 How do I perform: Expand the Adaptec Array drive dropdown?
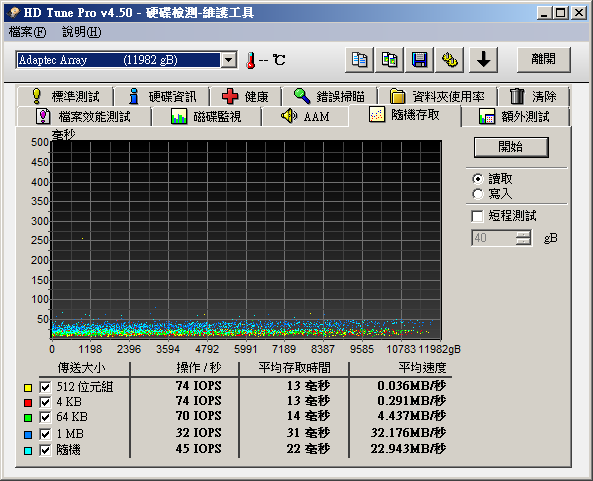coord(229,60)
